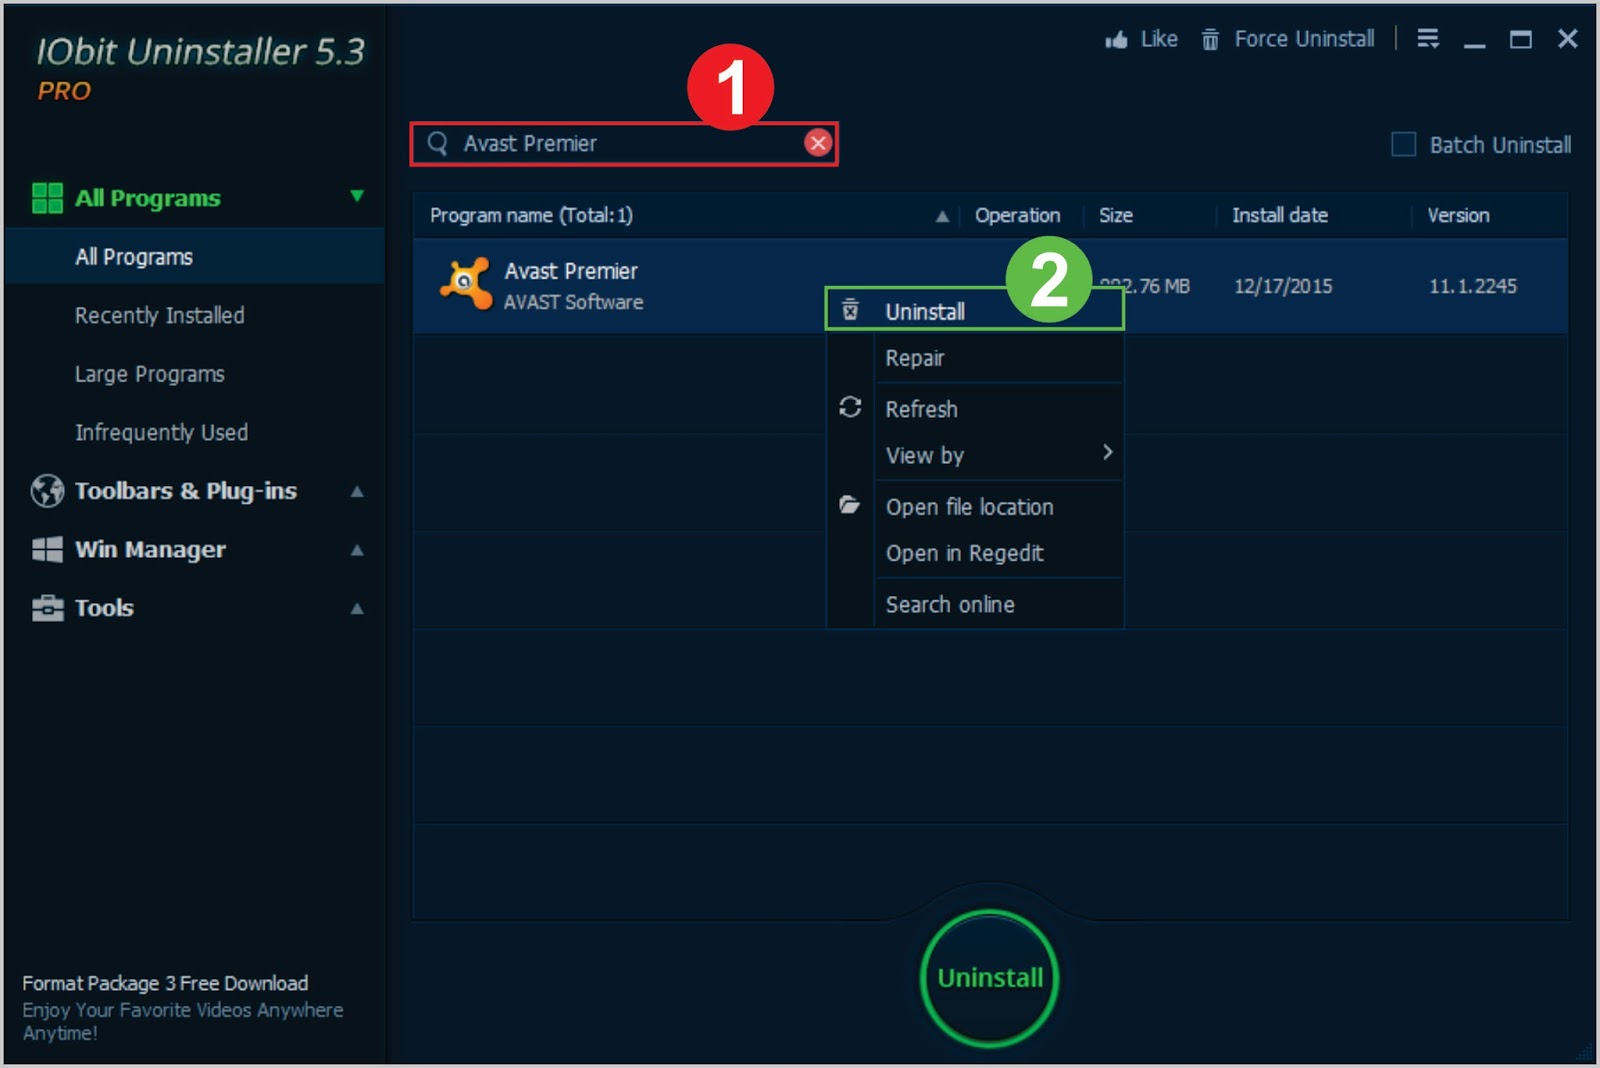The image size is (1600, 1068).
Task: Click the Avast Premier program name text
Action: (x=571, y=271)
